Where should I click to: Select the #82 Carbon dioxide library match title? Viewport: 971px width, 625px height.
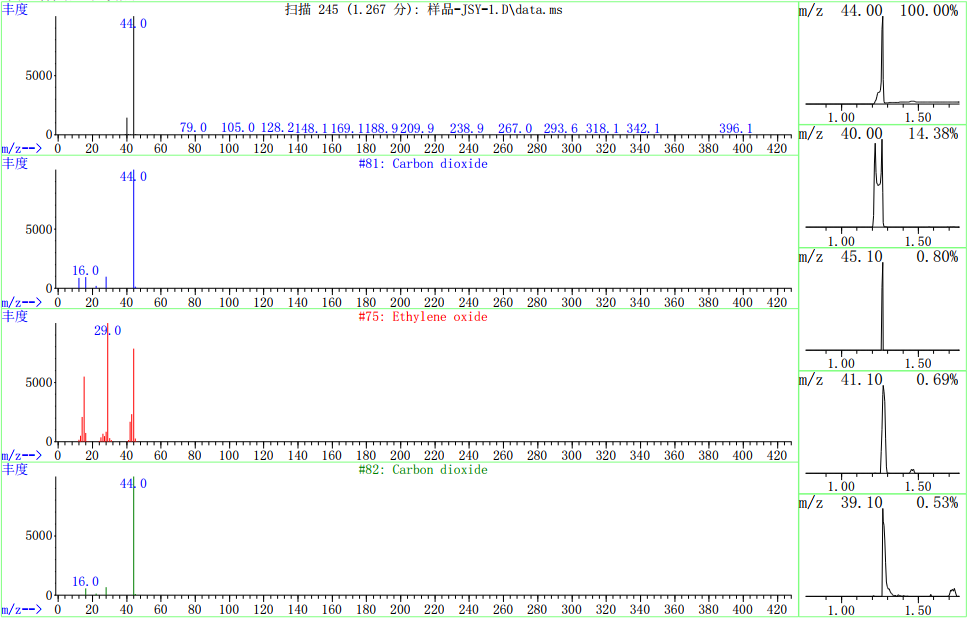tap(422, 470)
